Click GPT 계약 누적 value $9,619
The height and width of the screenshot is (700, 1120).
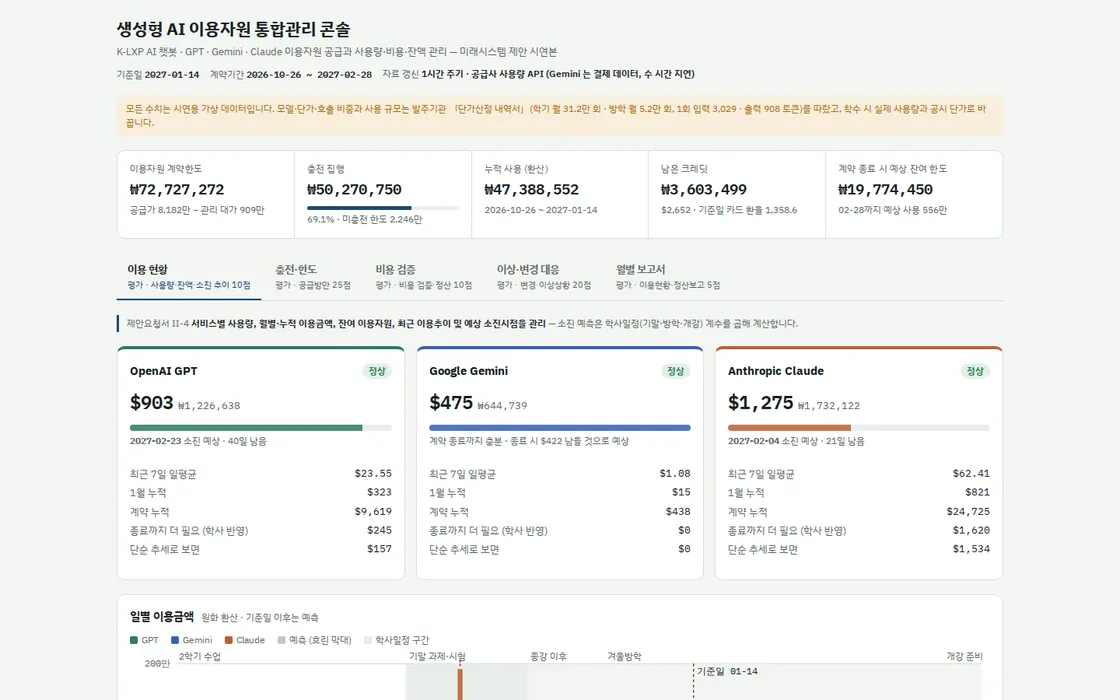[x=373, y=511]
